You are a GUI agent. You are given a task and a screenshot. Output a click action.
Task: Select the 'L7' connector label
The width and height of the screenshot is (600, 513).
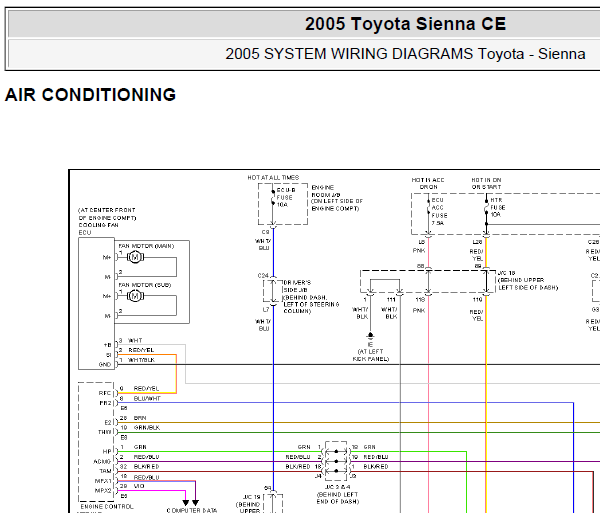coord(266,309)
